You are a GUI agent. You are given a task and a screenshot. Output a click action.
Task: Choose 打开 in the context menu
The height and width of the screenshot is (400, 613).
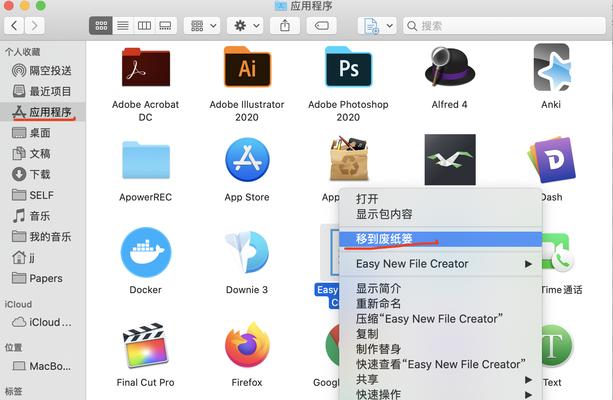[440, 199]
